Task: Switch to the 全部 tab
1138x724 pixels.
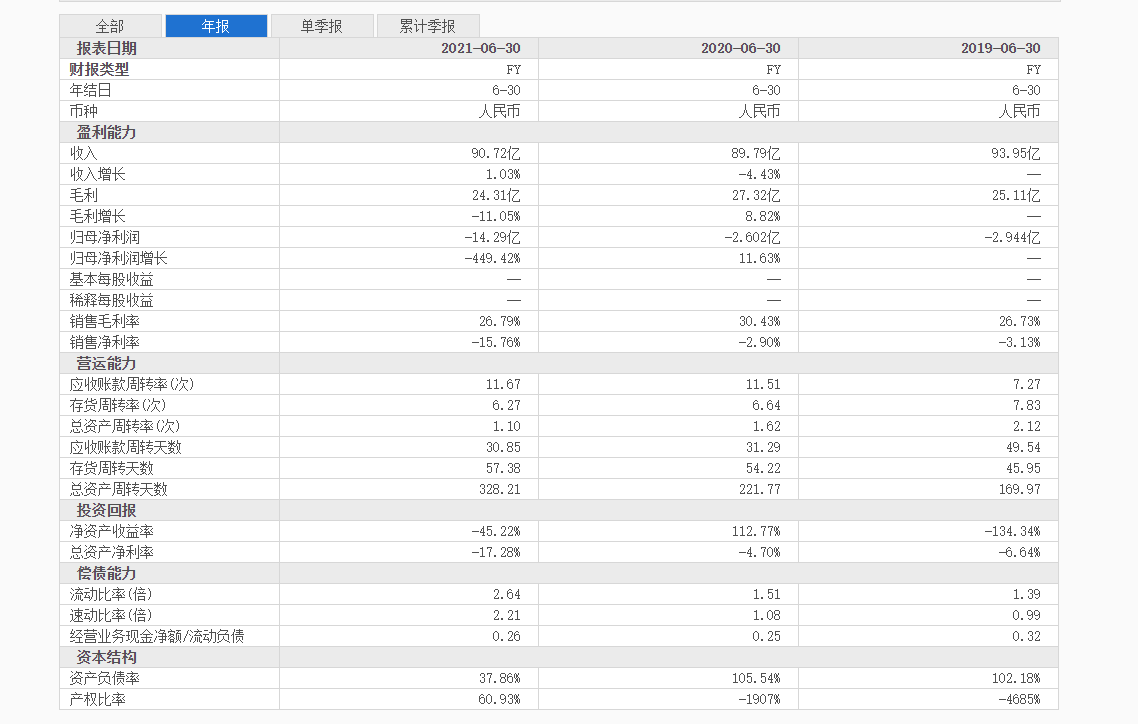Action: tap(110, 26)
